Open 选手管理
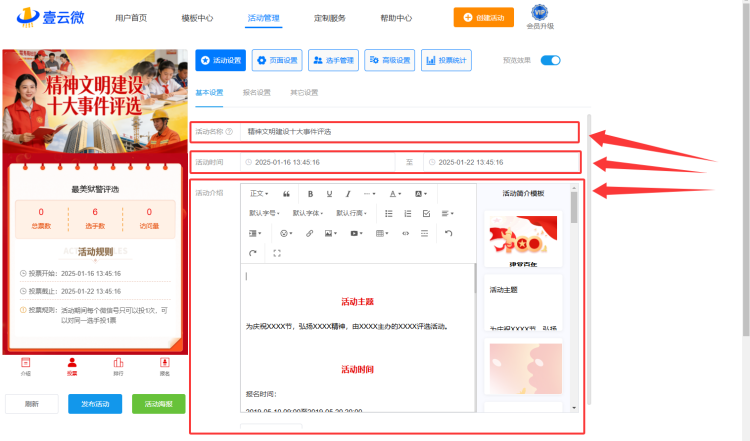The height and width of the screenshot is (441, 750). pyautogui.click(x=333, y=60)
